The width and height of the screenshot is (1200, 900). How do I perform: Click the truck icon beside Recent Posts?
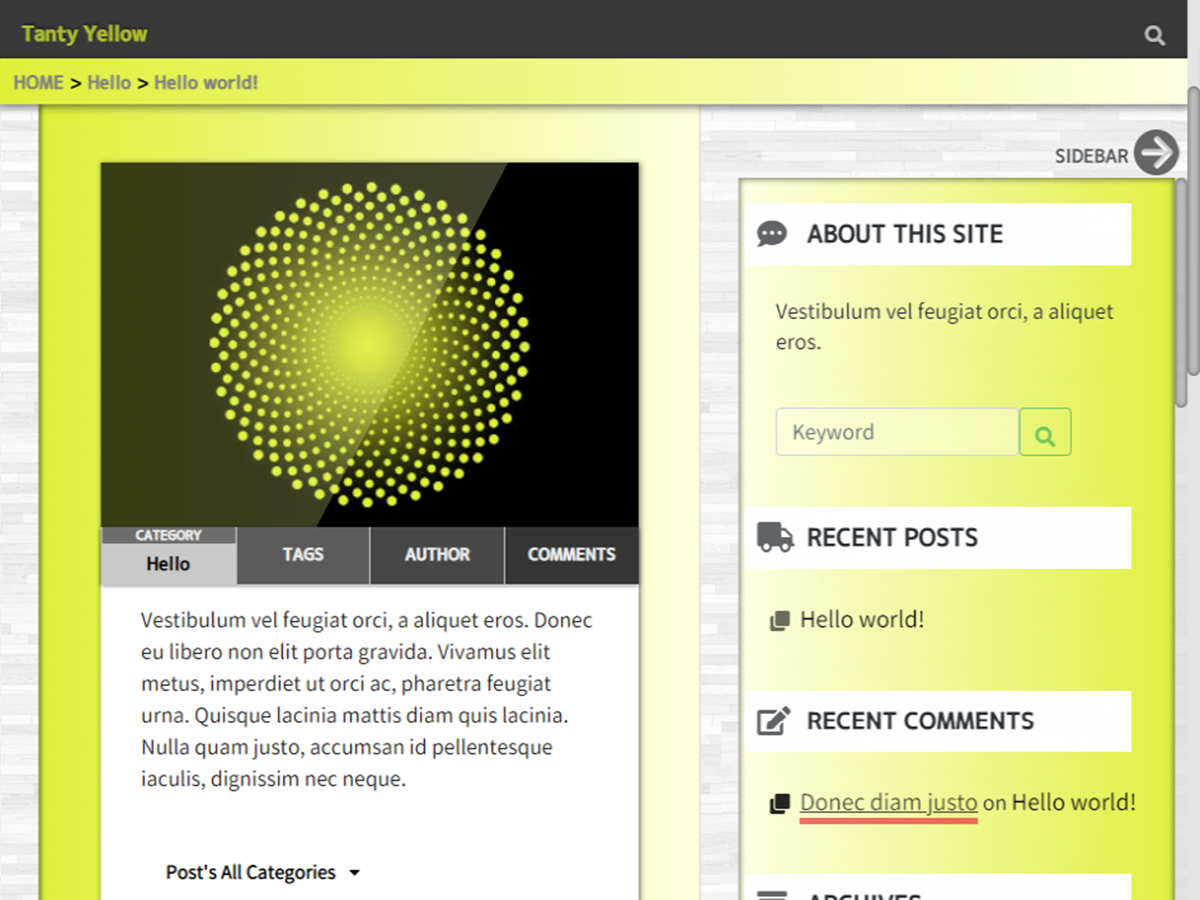[775, 537]
